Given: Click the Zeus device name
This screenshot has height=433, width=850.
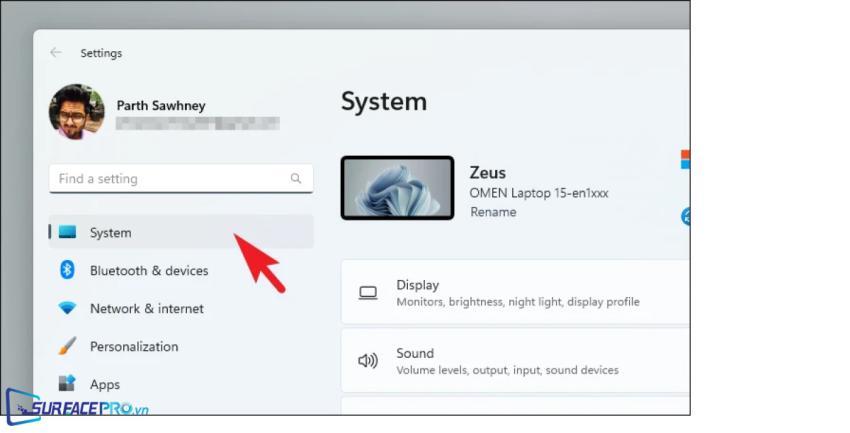Looking at the screenshot, I should 487,172.
